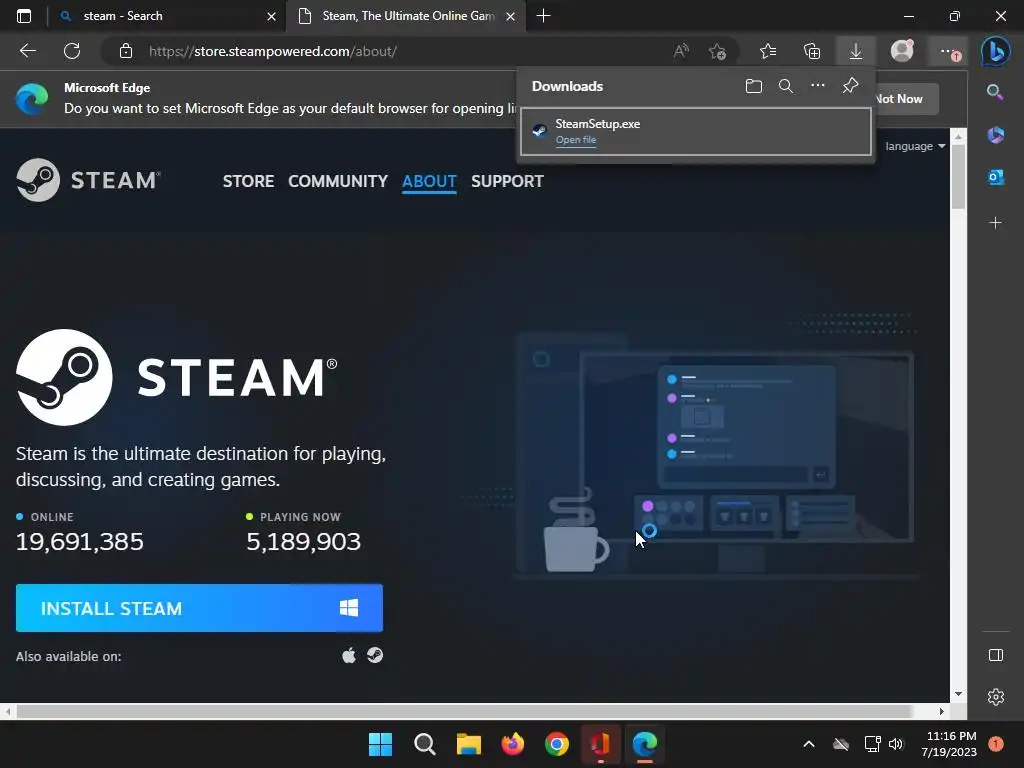The height and width of the screenshot is (768, 1024).
Task: Select the ABOUT menu item
Action: tap(429, 181)
